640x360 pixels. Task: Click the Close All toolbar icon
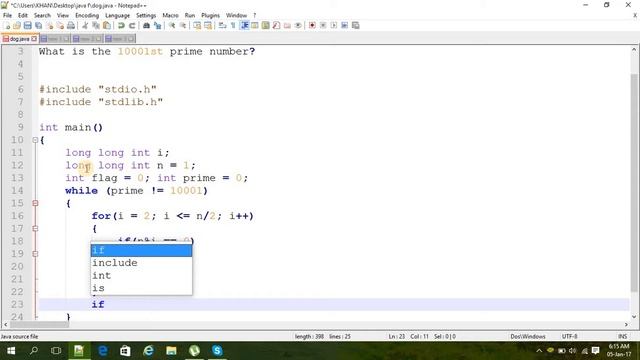pos(60,26)
